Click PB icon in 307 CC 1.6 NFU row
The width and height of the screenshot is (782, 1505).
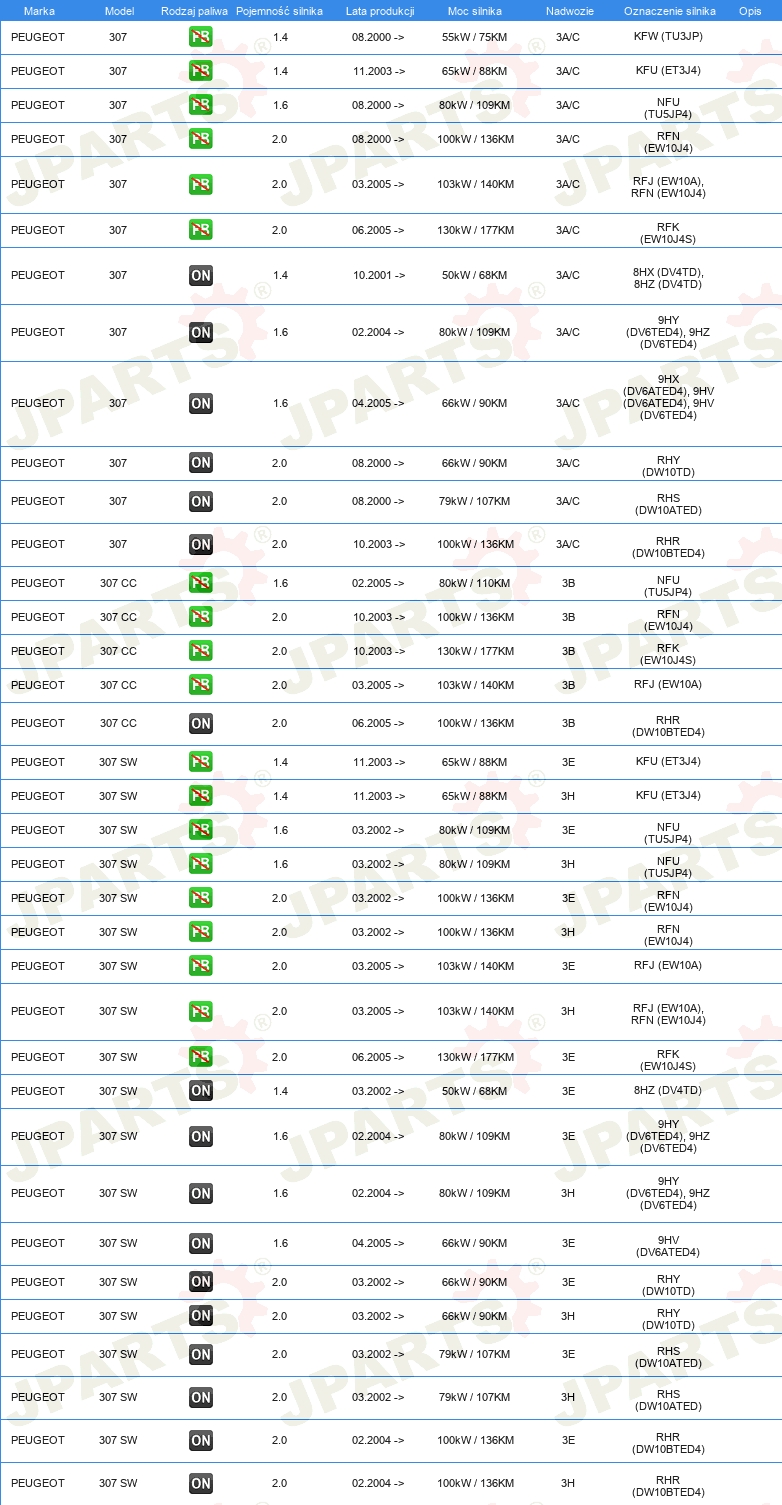(x=201, y=583)
